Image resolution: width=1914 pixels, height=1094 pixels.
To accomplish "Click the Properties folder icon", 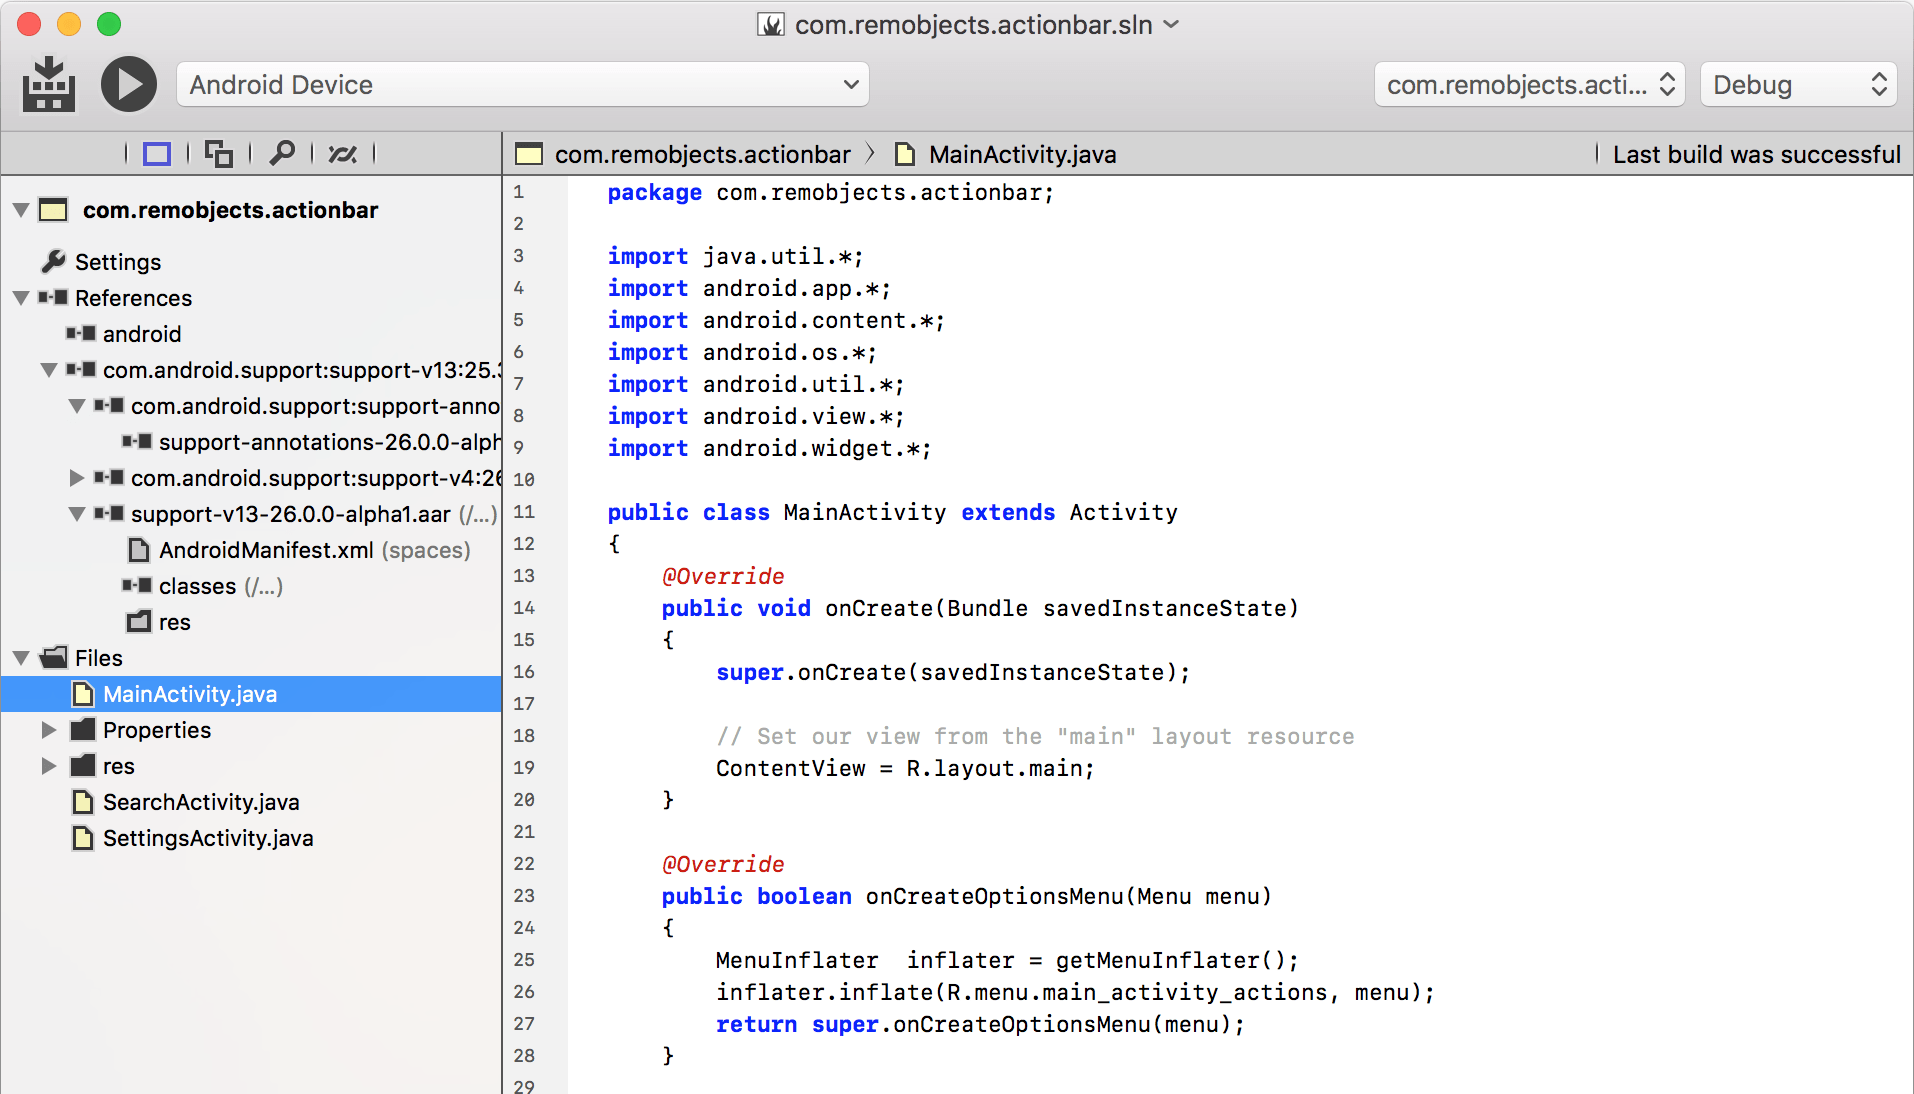I will click(x=83, y=729).
